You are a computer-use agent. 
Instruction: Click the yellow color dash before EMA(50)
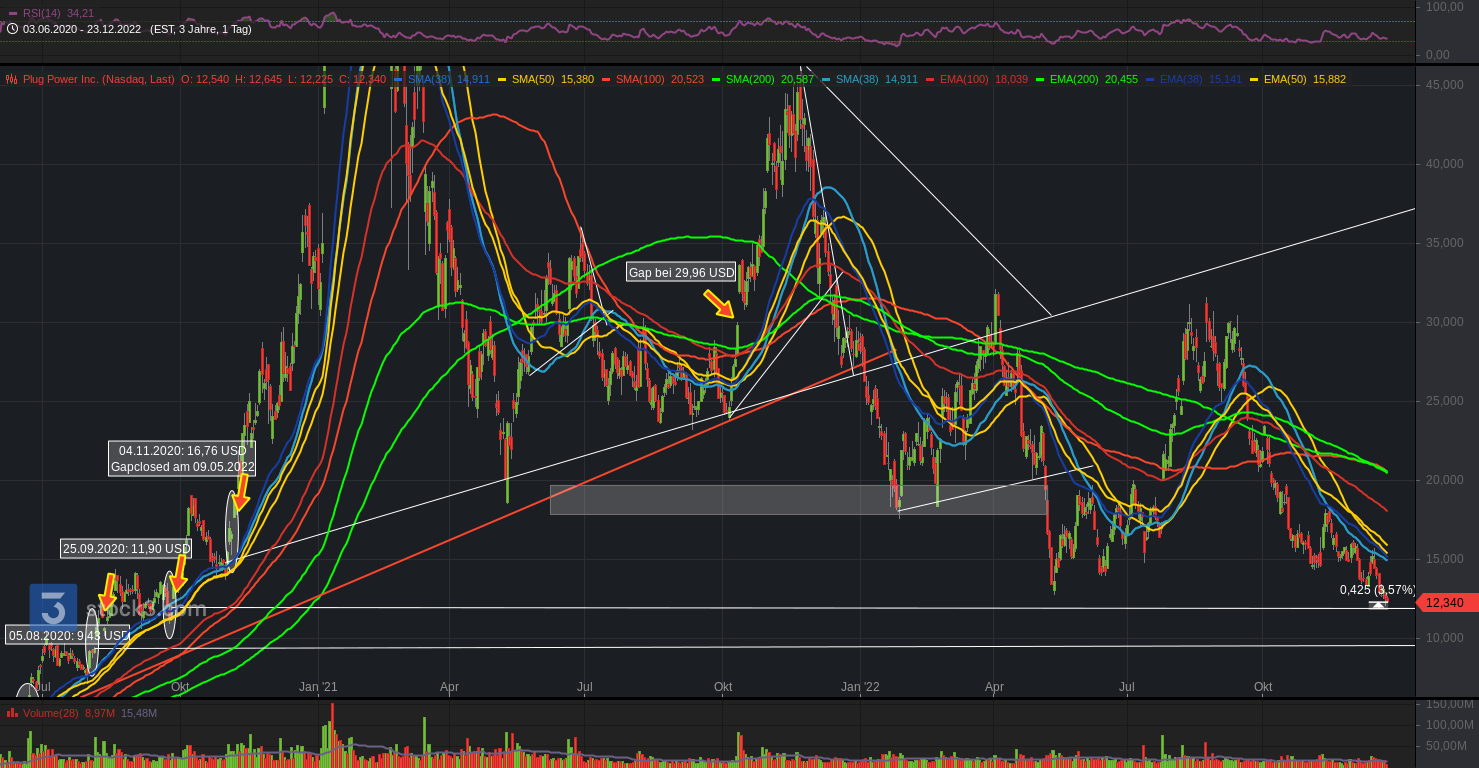(1254, 79)
